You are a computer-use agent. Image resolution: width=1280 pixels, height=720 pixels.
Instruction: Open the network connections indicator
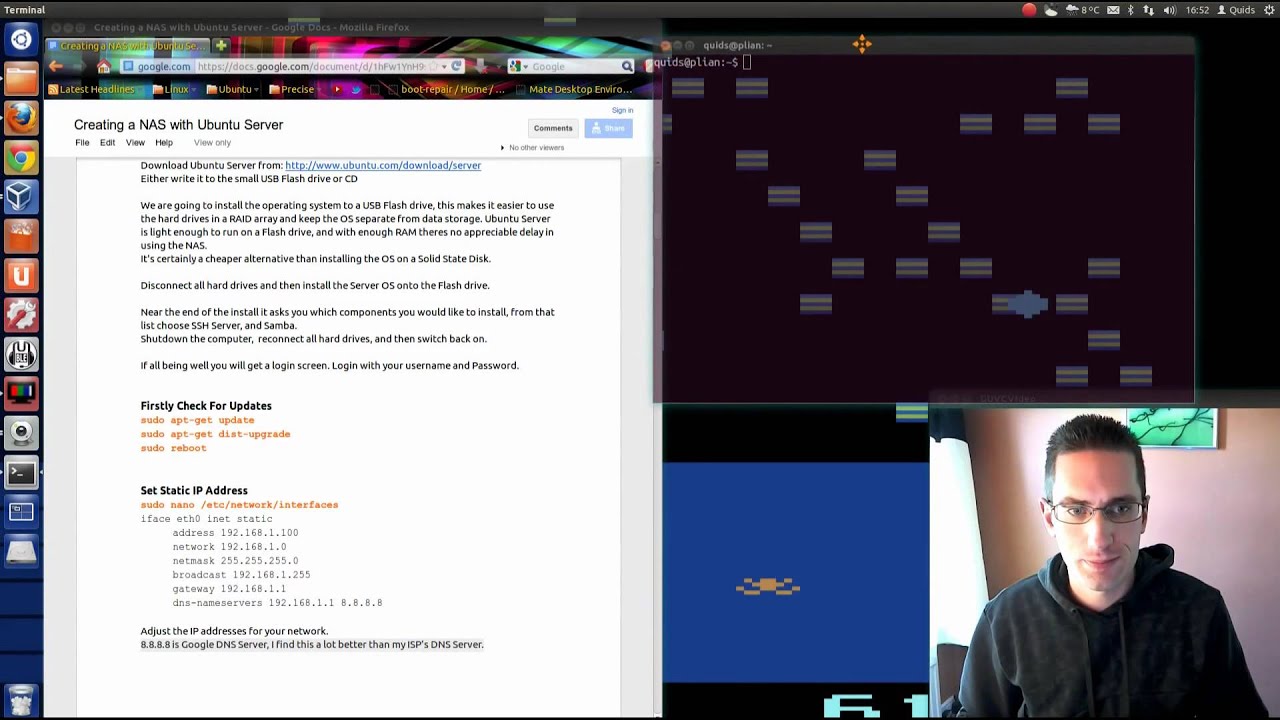pyautogui.click(x=1149, y=10)
